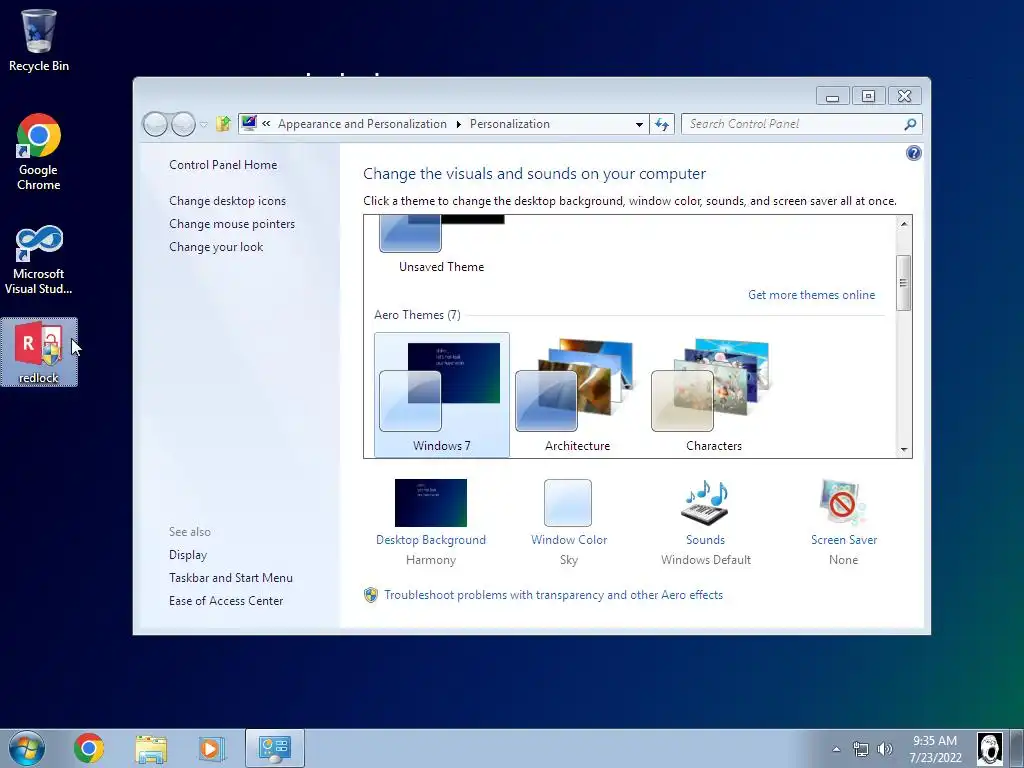1024x768 pixels.
Task: Expand the breadcrumb arrow after Appearance and Personalization
Action: tap(458, 124)
